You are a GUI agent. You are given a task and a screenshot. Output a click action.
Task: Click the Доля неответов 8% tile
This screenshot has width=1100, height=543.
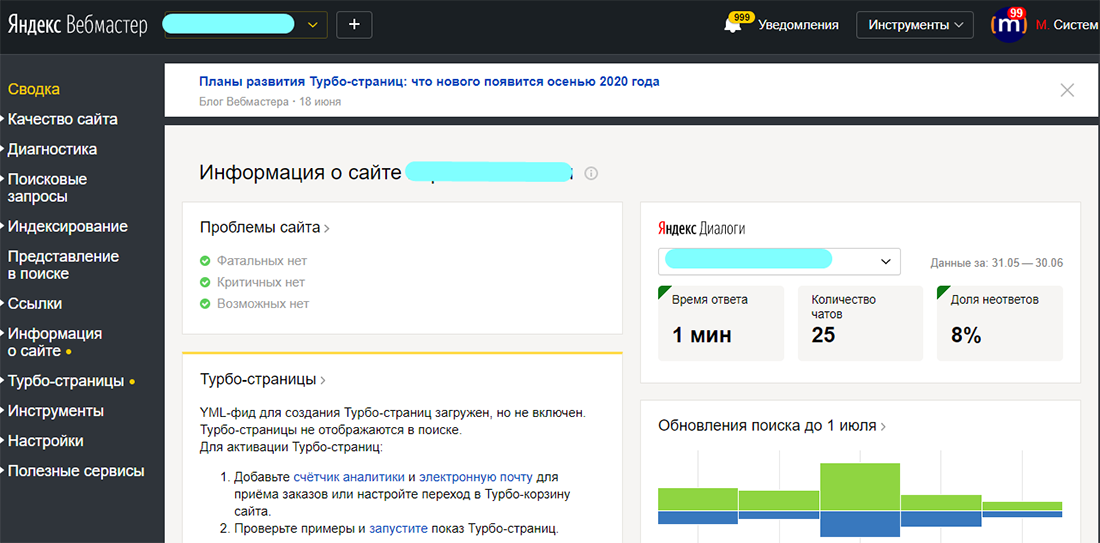coord(1000,323)
